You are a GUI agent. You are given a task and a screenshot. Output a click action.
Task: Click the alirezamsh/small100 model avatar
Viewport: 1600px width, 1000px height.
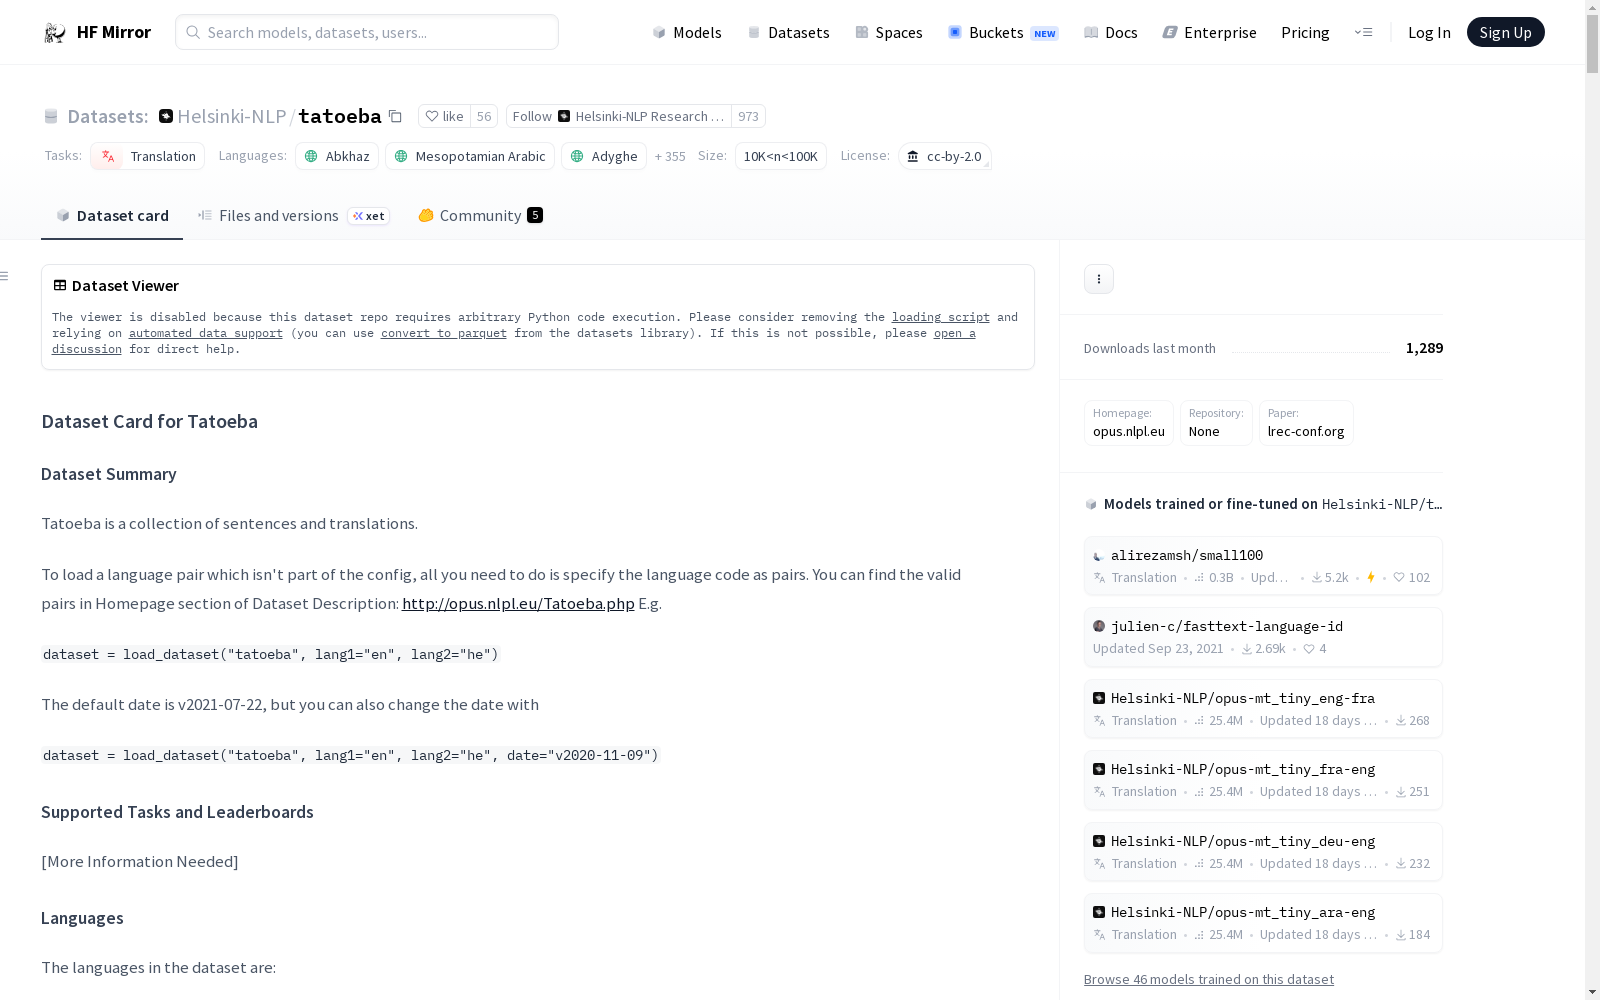pos(1099,556)
